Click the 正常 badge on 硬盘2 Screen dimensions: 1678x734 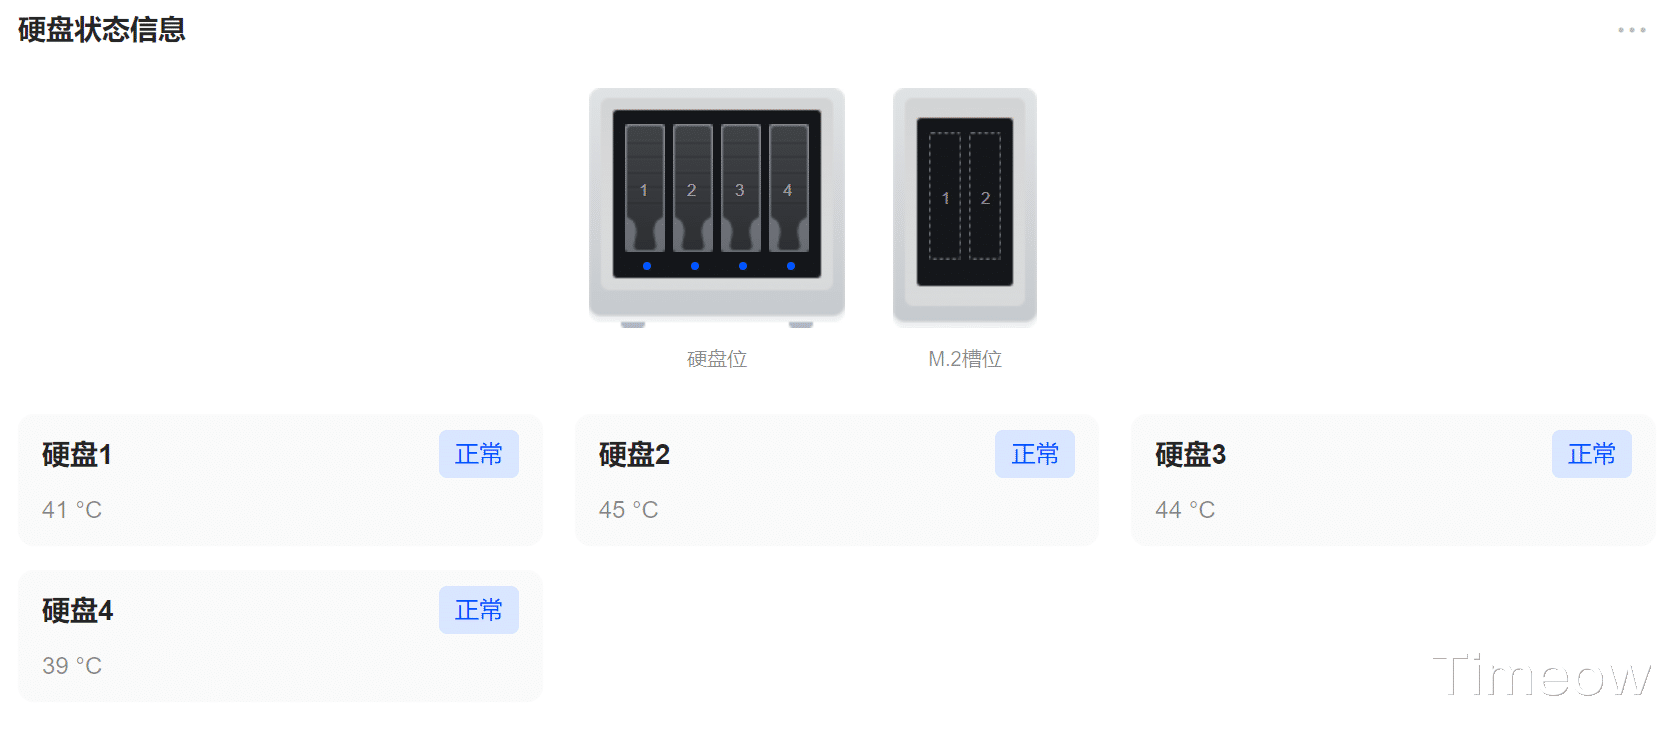pos(1035,454)
